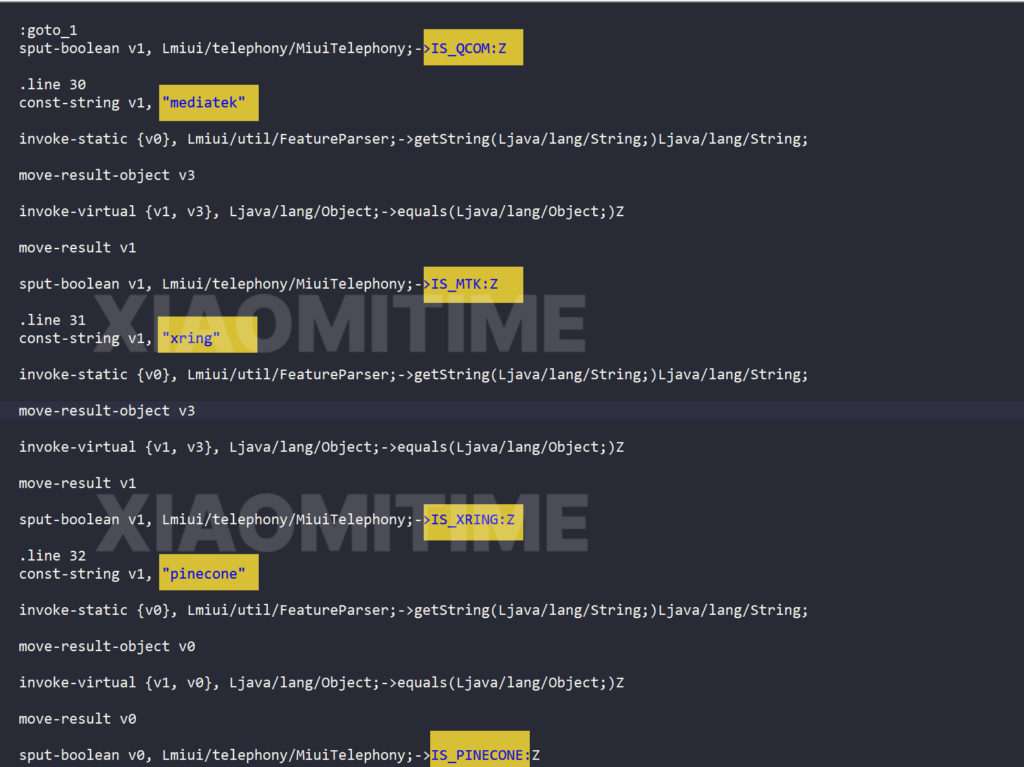The width and height of the screenshot is (1024, 767).
Task: Click the move-result-object v0 instruction
Action: (x=106, y=646)
